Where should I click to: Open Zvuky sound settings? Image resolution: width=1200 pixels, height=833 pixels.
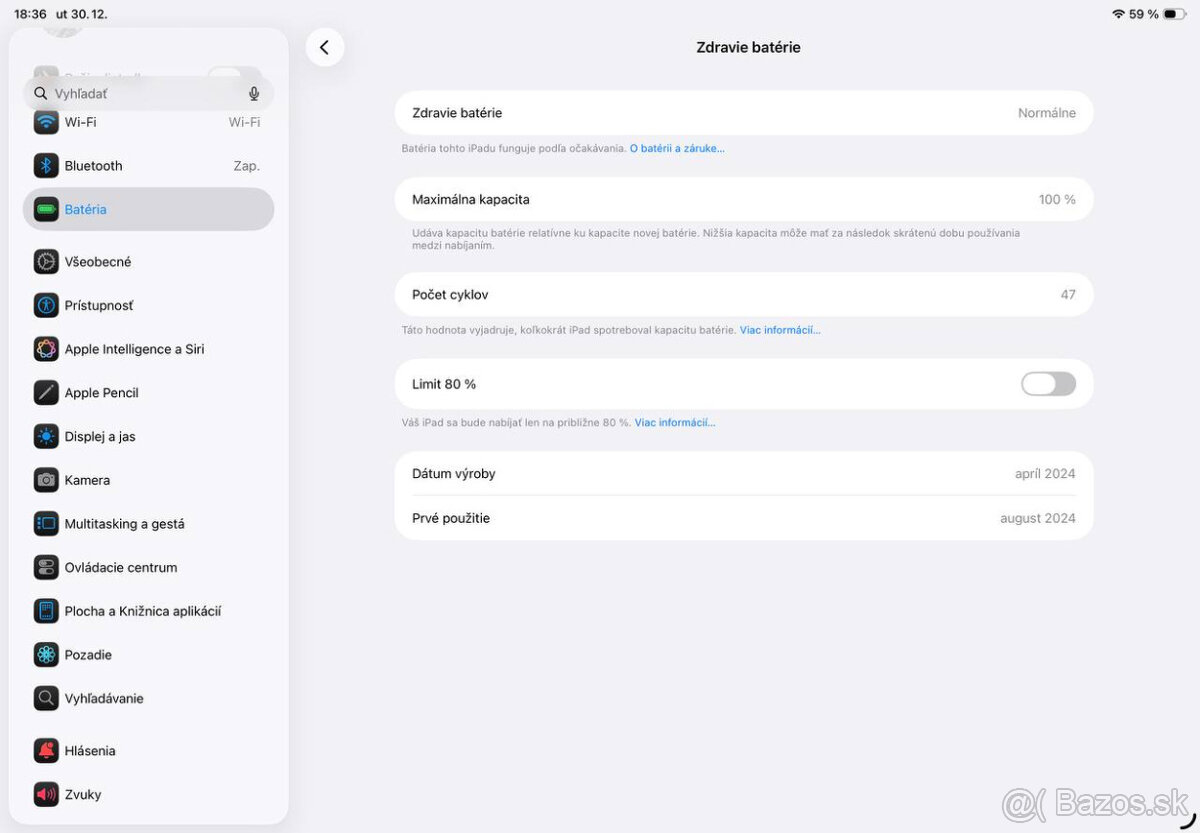pos(82,794)
